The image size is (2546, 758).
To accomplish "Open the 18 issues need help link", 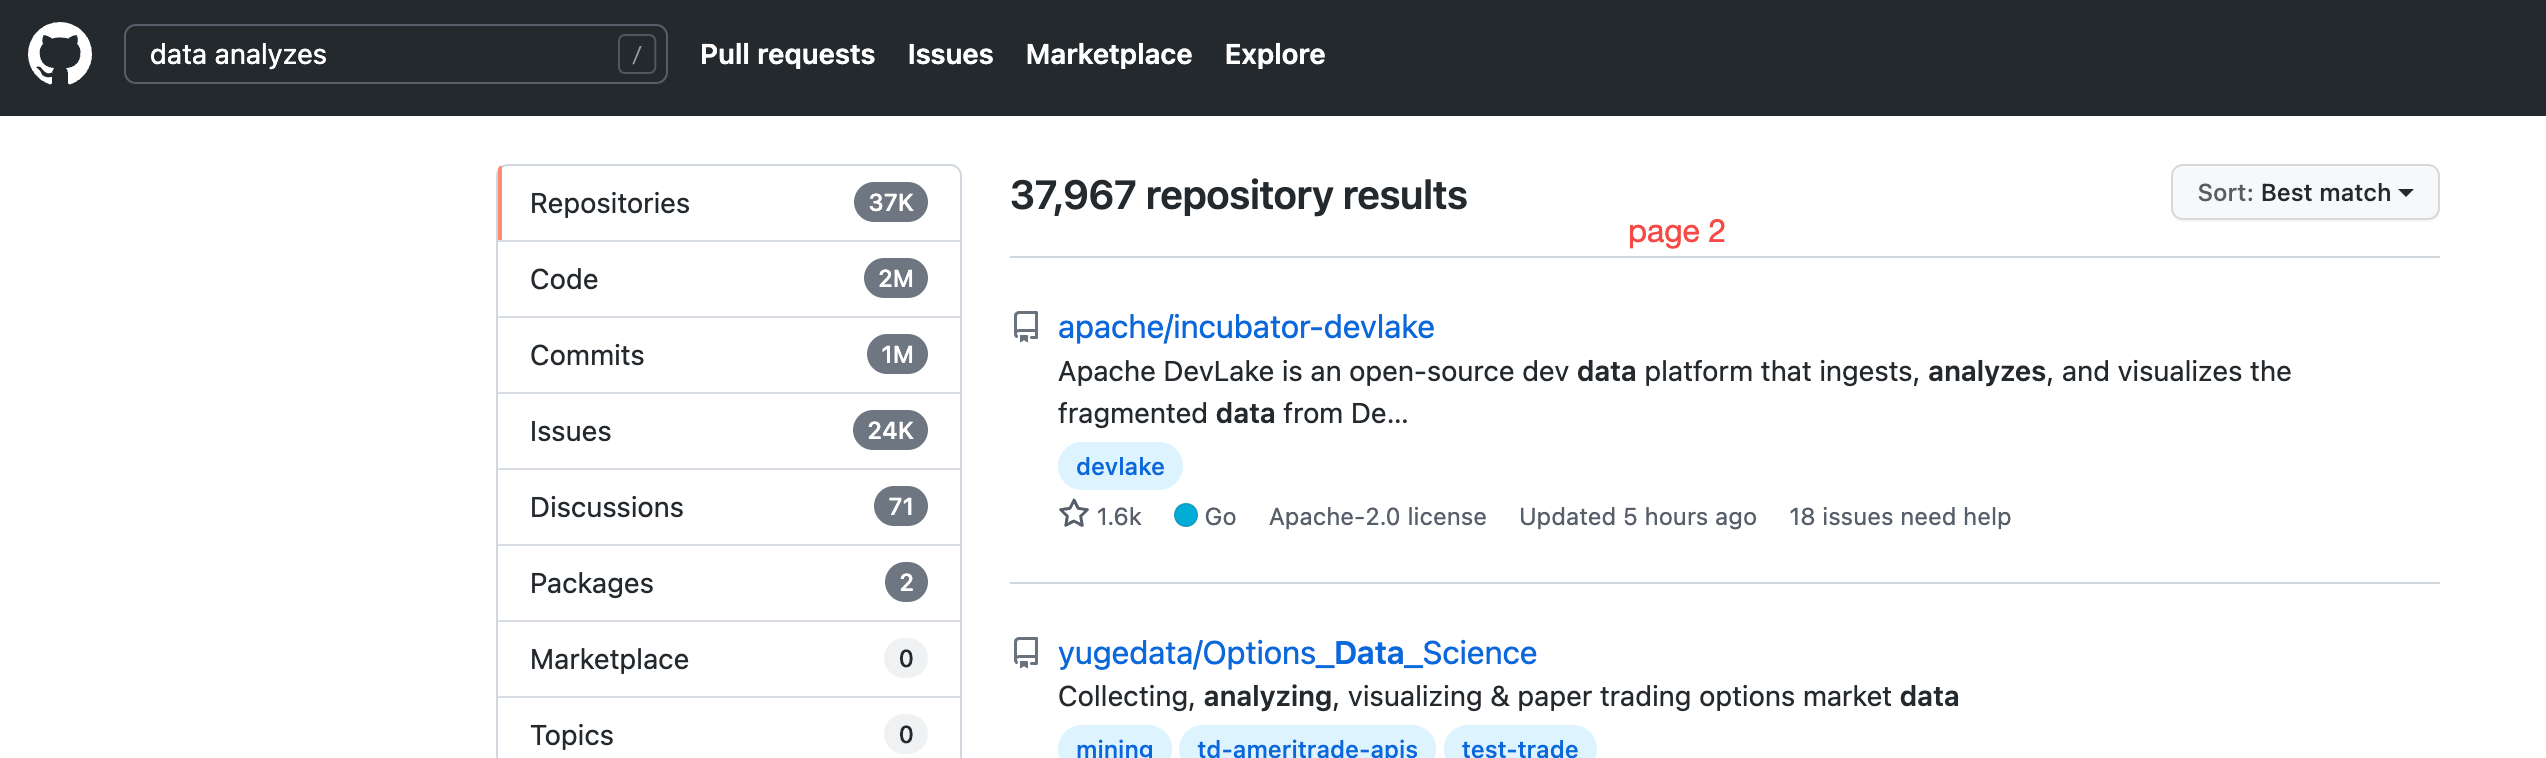I will [x=1899, y=516].
